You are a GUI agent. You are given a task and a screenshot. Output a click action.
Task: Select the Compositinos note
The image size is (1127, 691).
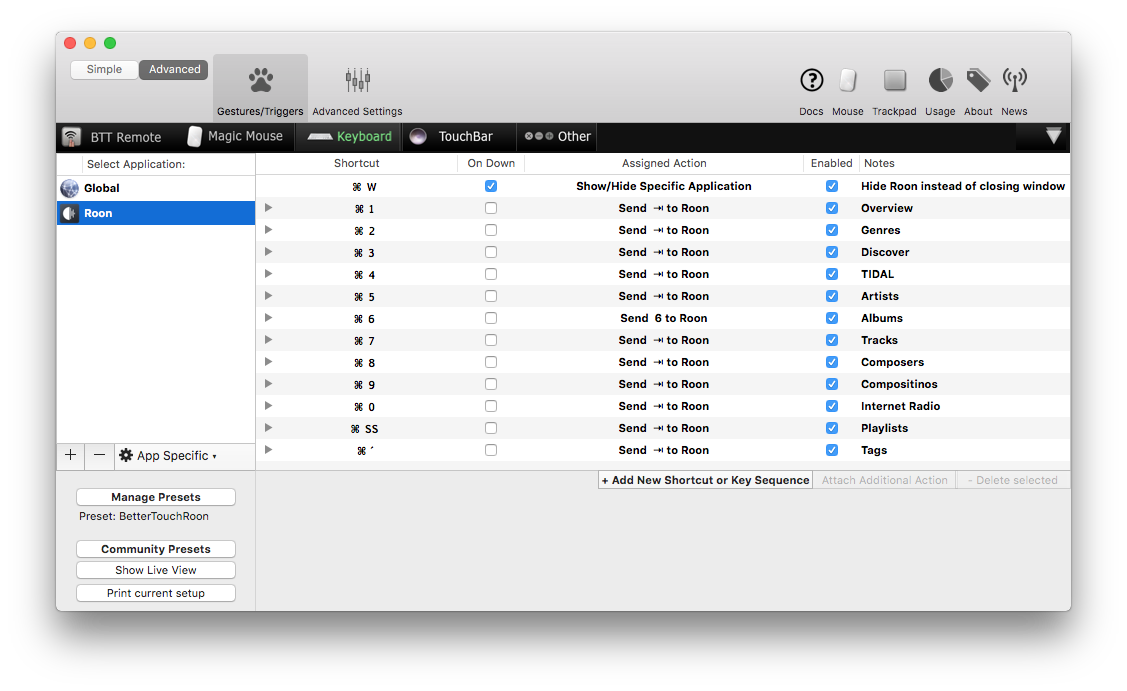[x=899, y=384]
